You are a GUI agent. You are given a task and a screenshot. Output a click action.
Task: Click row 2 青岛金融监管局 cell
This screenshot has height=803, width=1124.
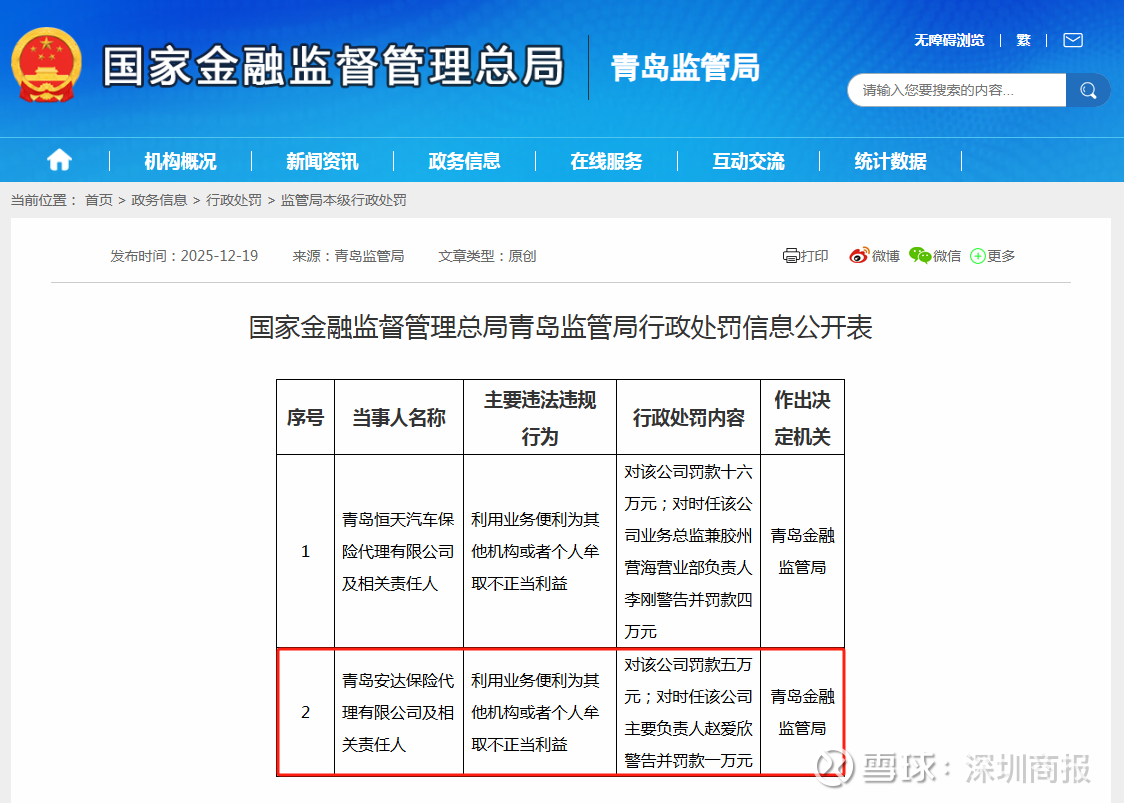[802, 712]
